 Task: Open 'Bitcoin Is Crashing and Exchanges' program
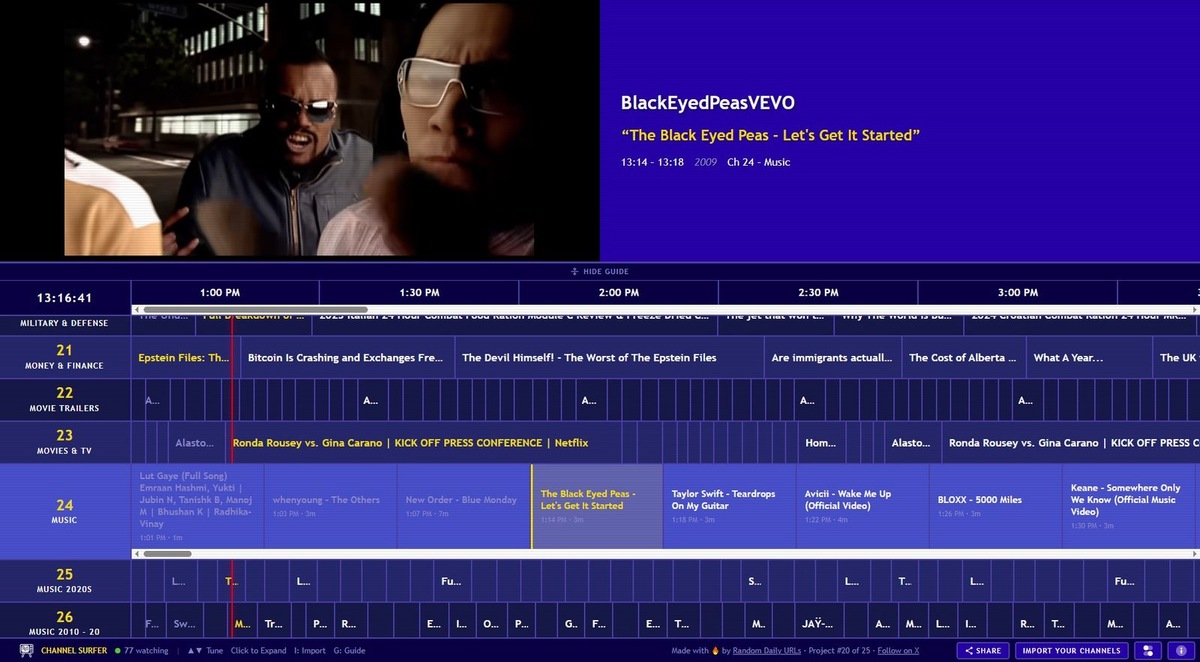(346, 357)
